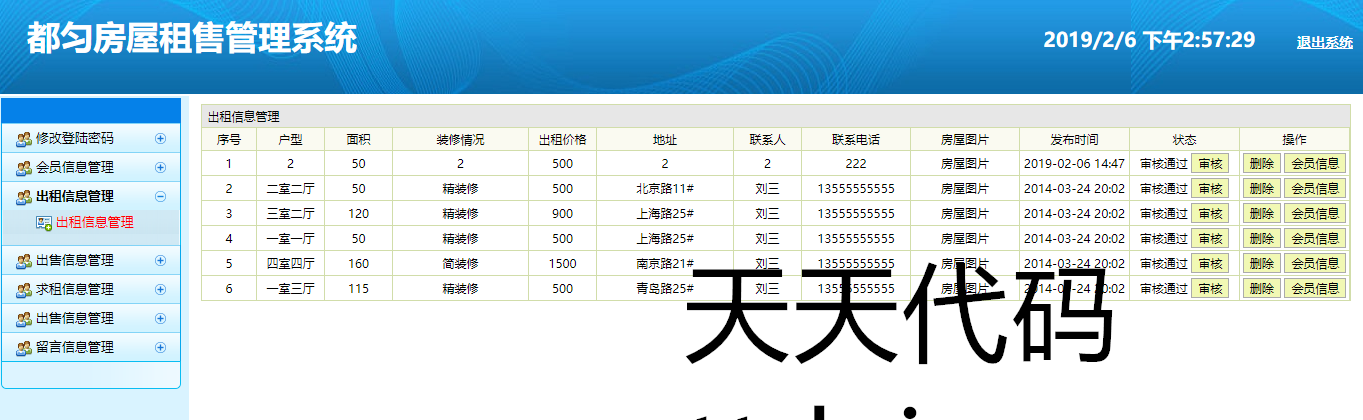Expand the 留言信息管理 plus icon
1363x420 pixels.
[160, 348]
